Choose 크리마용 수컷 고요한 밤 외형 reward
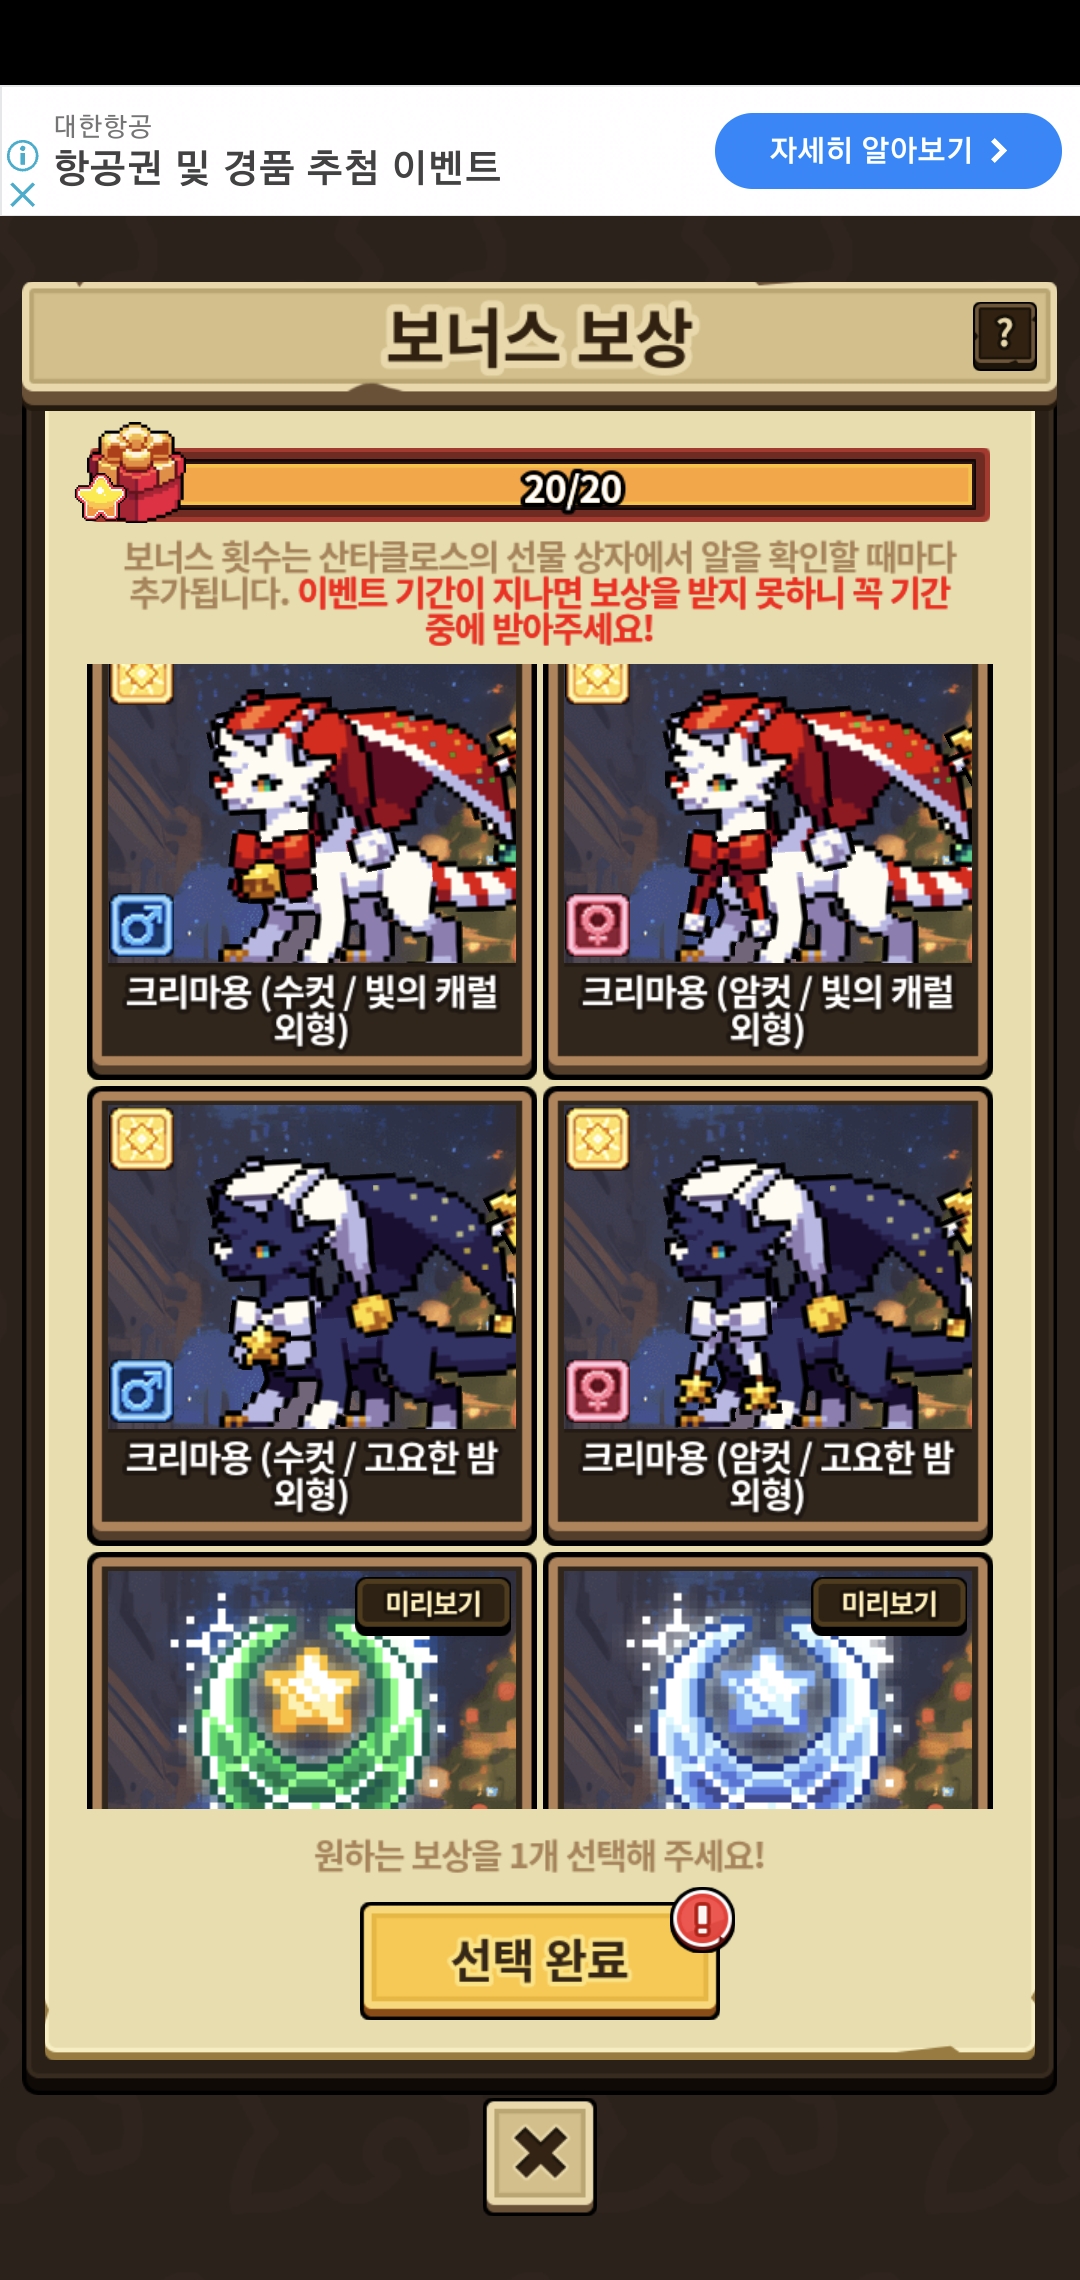The image size is (1080, 2280). [311, 1316]
